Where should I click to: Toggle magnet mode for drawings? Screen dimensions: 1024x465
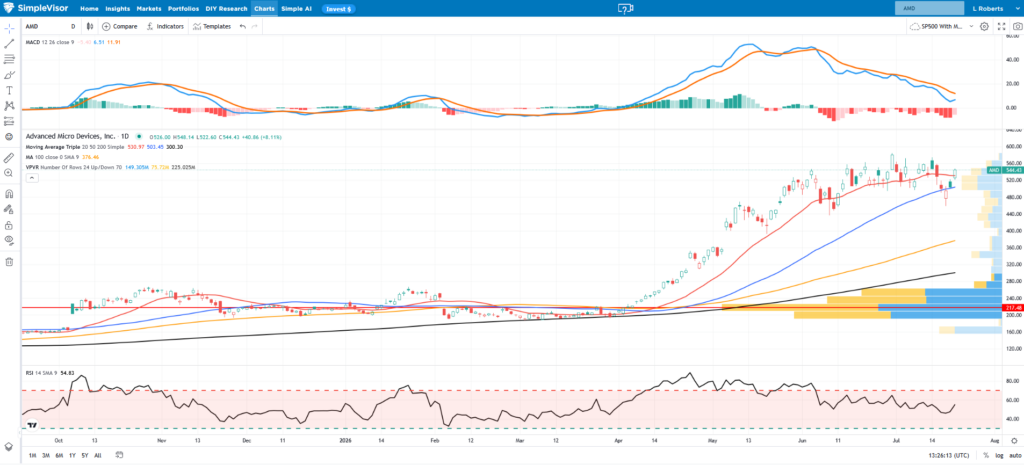pyautogui.click(x=9, y=194)
